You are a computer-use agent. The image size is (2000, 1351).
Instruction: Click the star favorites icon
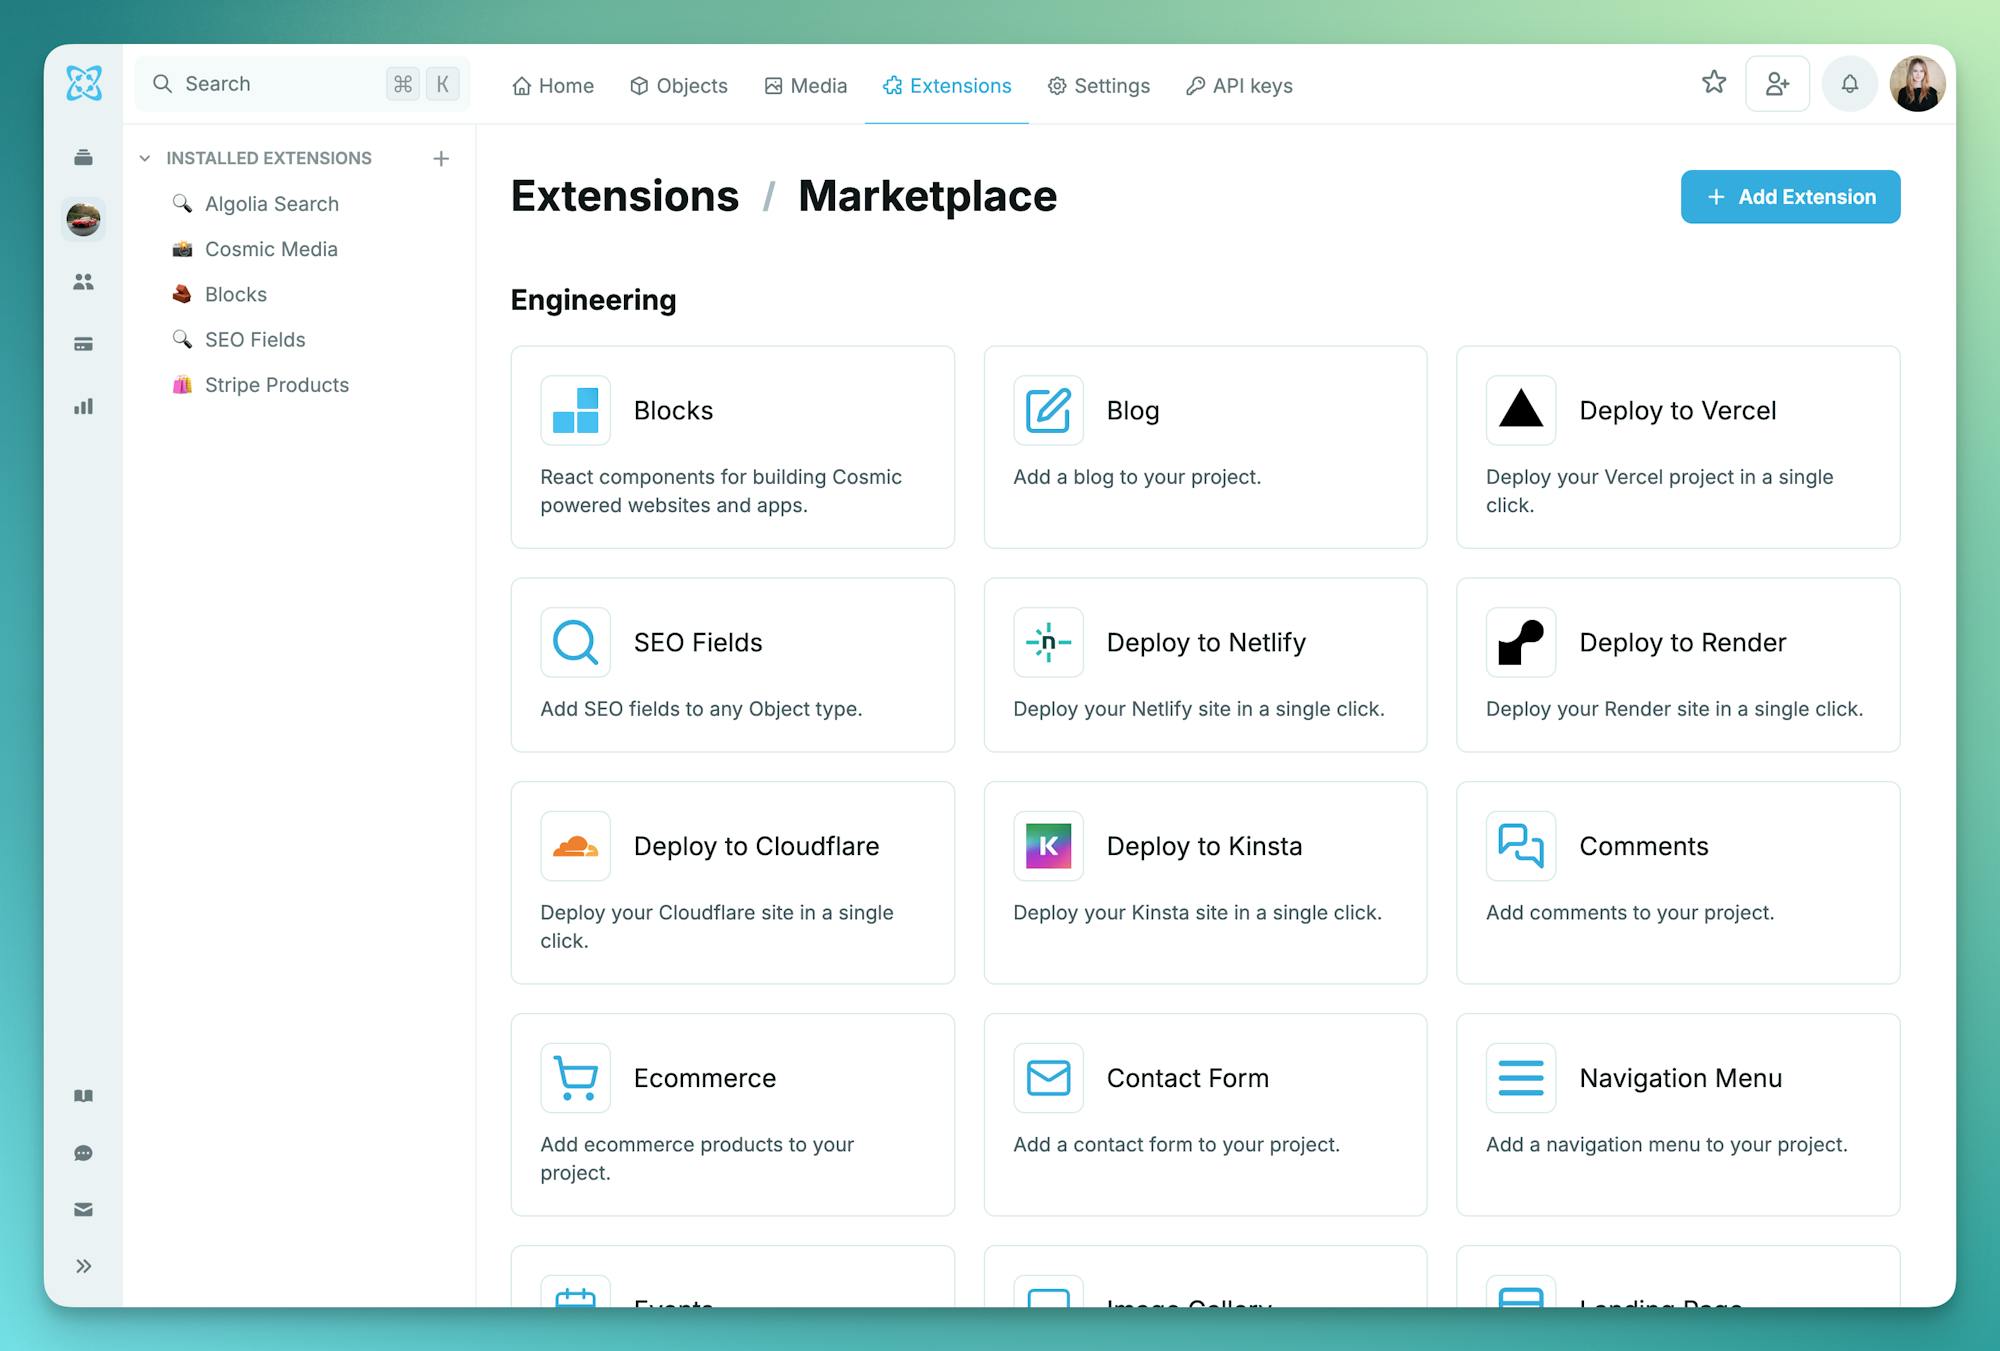point(1714,83)
